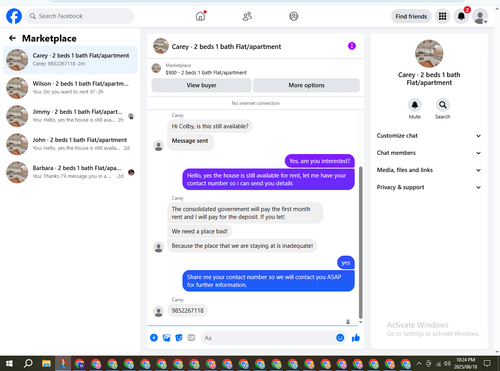Open the Windows notification center icon

(488, 363)
